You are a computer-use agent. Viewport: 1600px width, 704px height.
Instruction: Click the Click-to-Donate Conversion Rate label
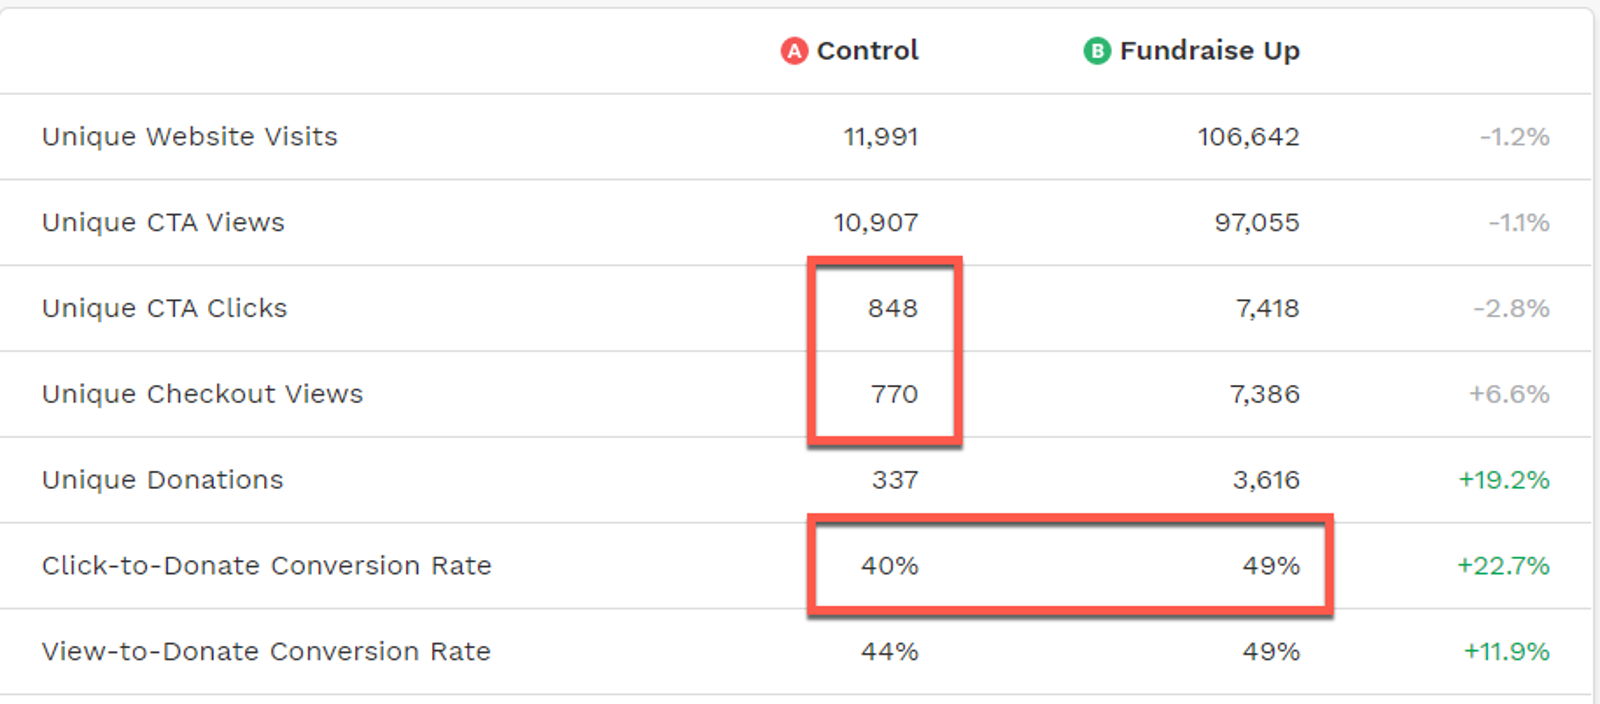click(x=267, y=566)
